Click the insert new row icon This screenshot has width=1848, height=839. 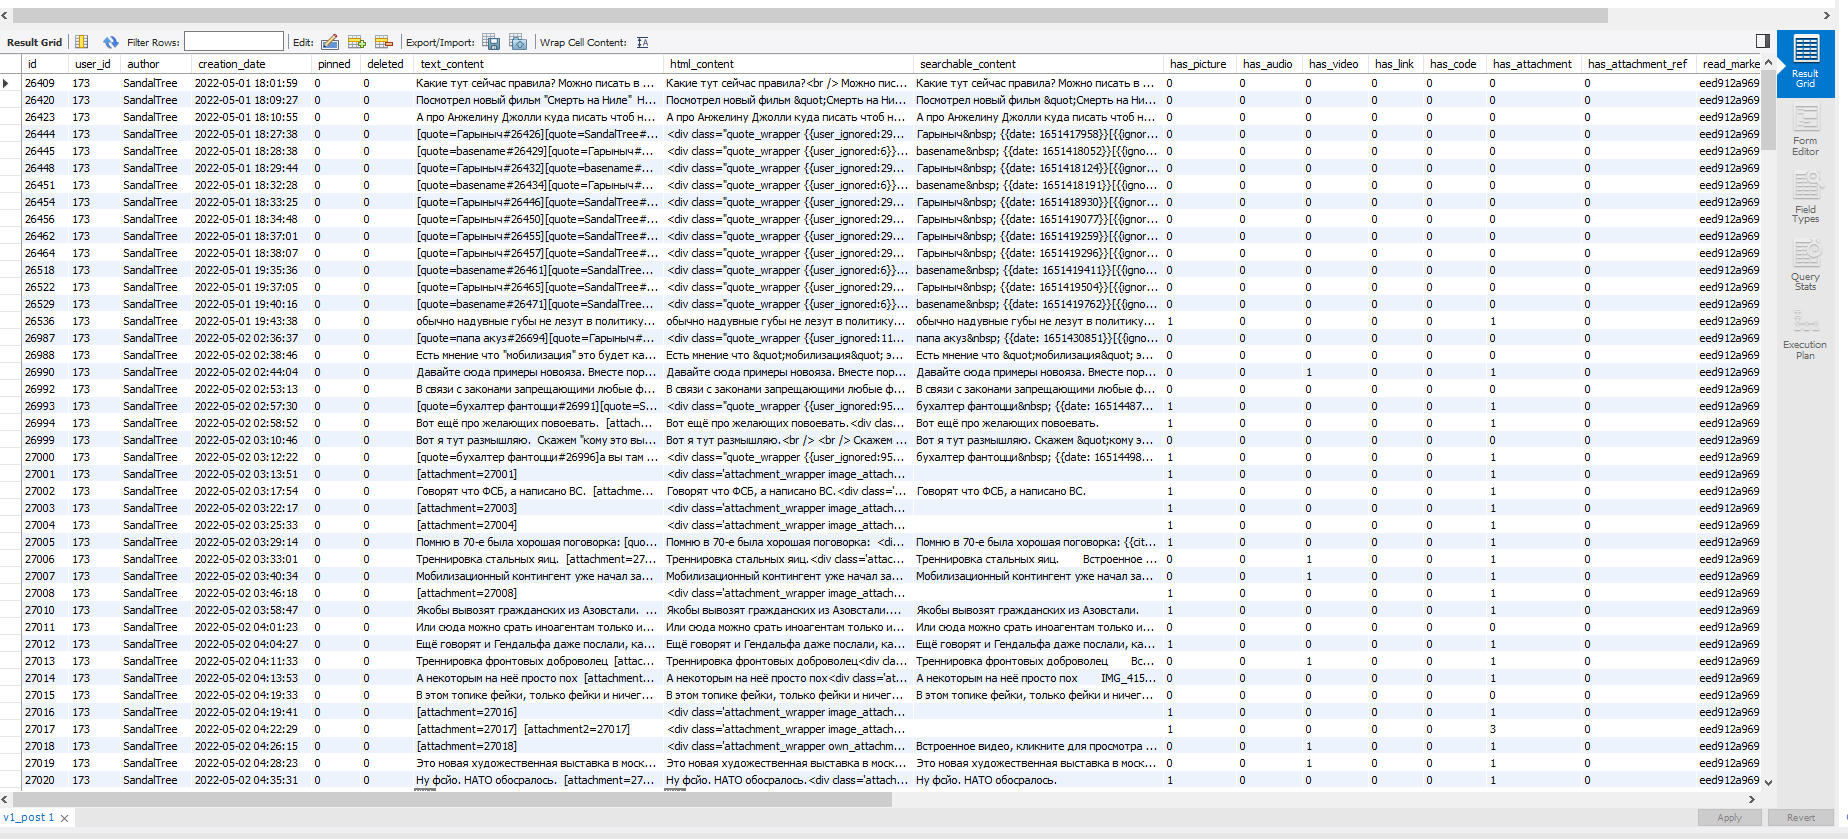coord(357,42)
